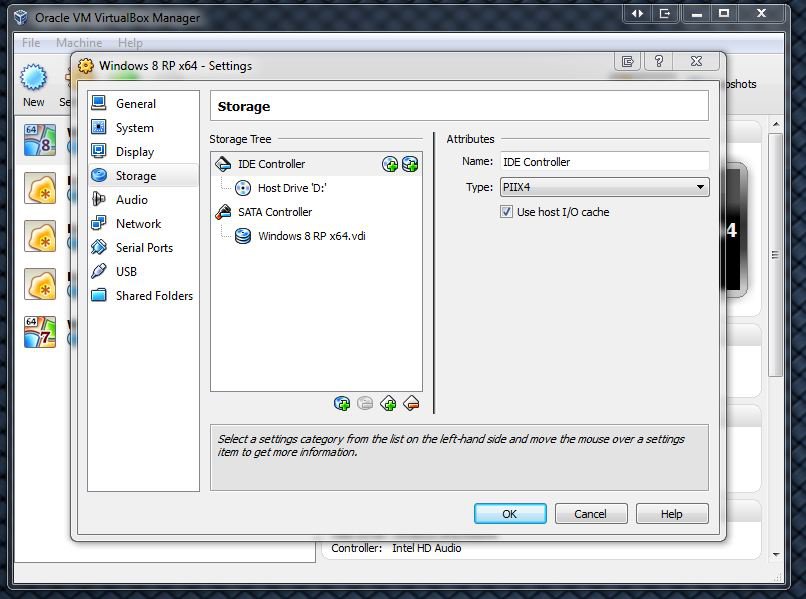Click Remove Controller icon below storage tree
The height and width of the screenshot is (599, 806).
coord(411,404)
